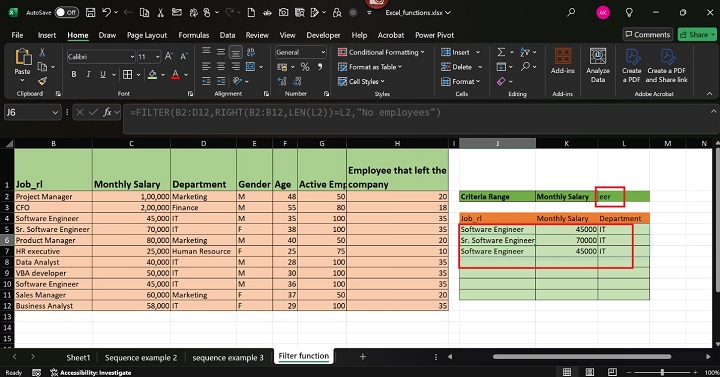Toggle the AutoSave switch

pos(67,13)
